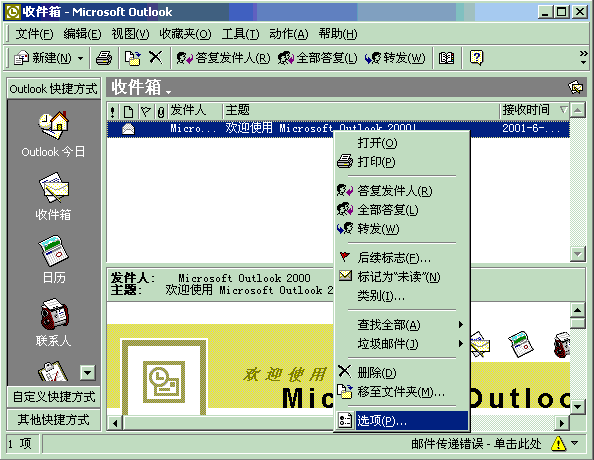Click the Print toolbar icon
Viewport: 594px width, 460px height.
coord(104,58)
